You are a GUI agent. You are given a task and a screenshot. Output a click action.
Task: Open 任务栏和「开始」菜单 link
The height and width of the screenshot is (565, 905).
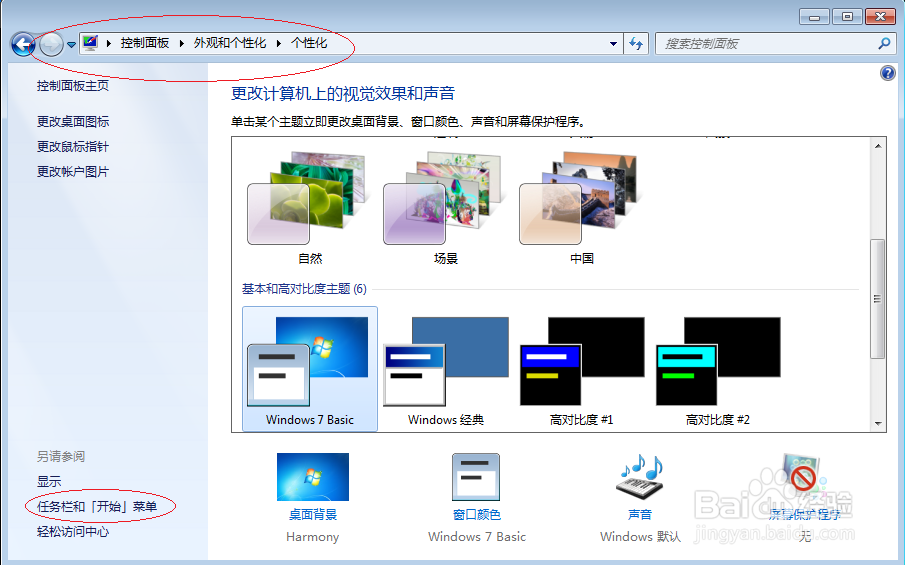[97, 507]
